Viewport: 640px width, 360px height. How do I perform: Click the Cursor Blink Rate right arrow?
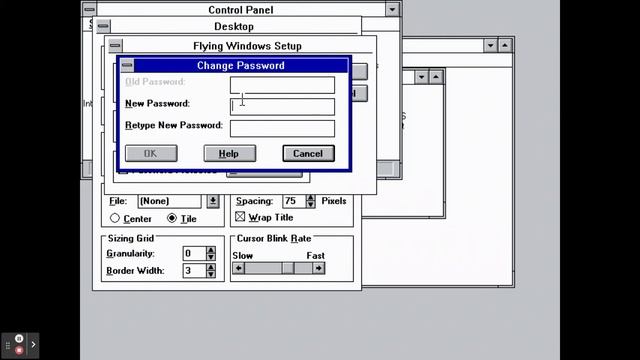click(x=319, y=268)
